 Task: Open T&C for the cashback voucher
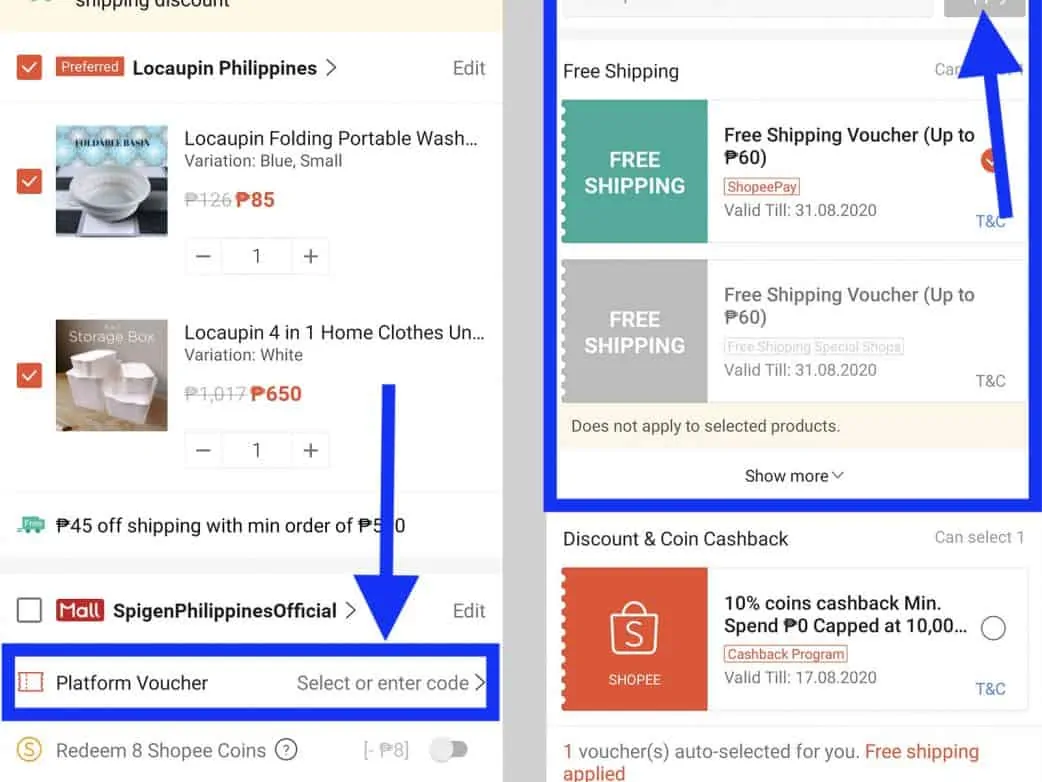(x=990, y=688)
